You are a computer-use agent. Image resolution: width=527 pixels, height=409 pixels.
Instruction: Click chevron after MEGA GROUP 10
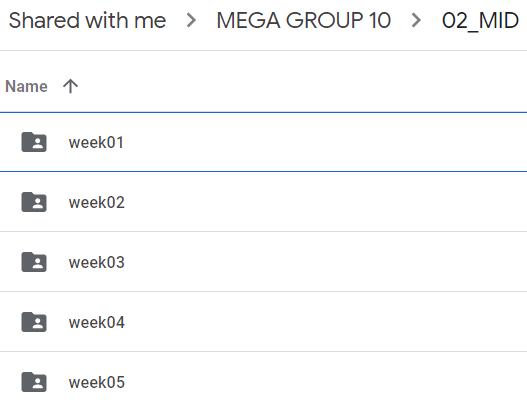point(416,20)
